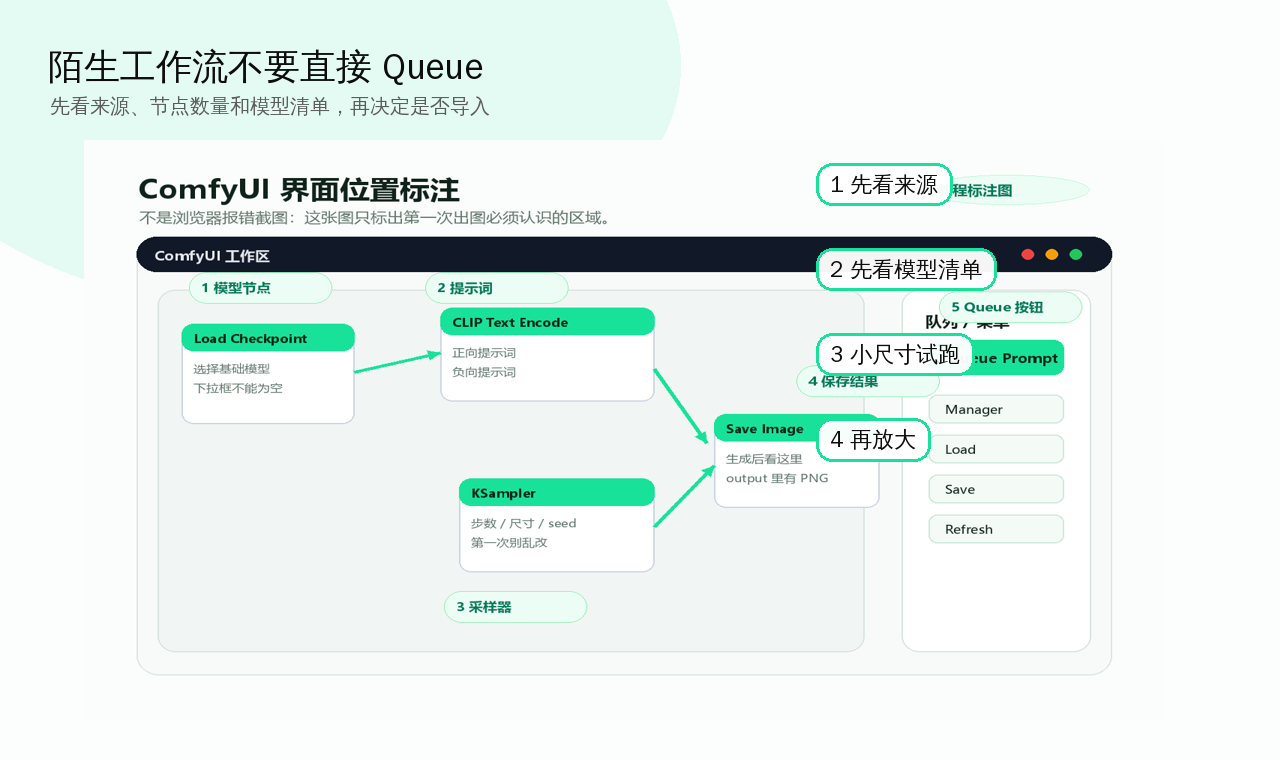Screen dimensions: 1280x760
Task: Click the 'output 里有 PNG' text
Action: coord(777,478)
